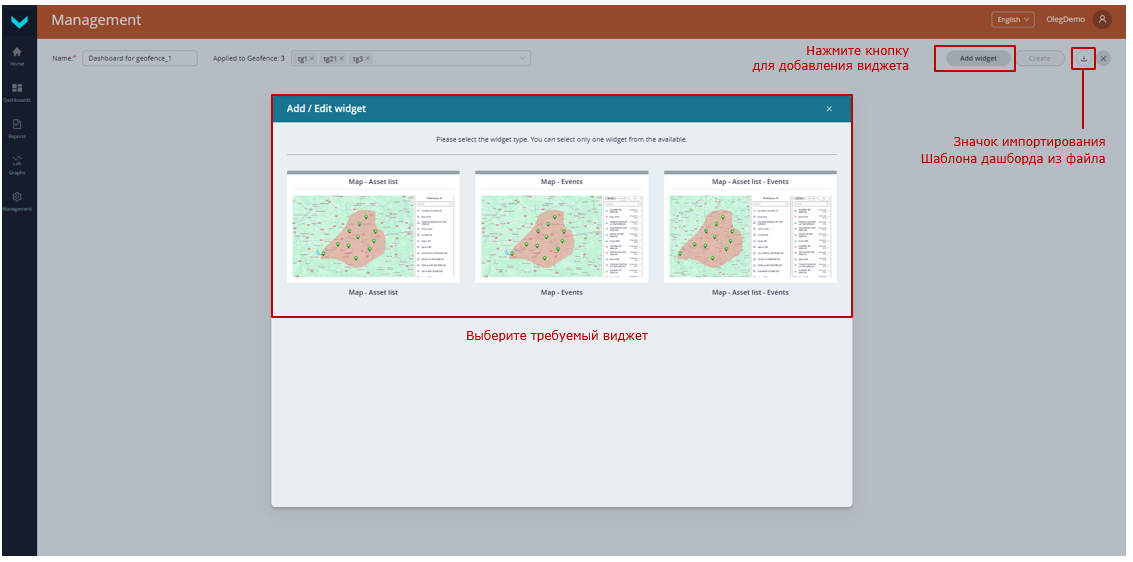Image resolution: width=1133 pixels, height=562 pixels.
Task: Open the English language dropdown
Action: [1012, 19]
